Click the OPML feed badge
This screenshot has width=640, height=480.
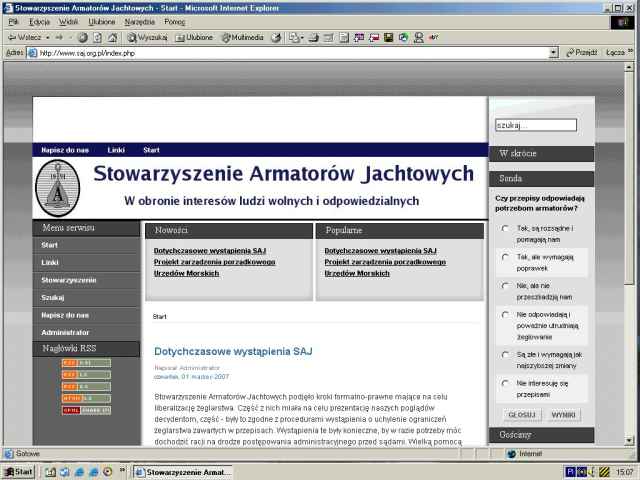tap(86, 409)
